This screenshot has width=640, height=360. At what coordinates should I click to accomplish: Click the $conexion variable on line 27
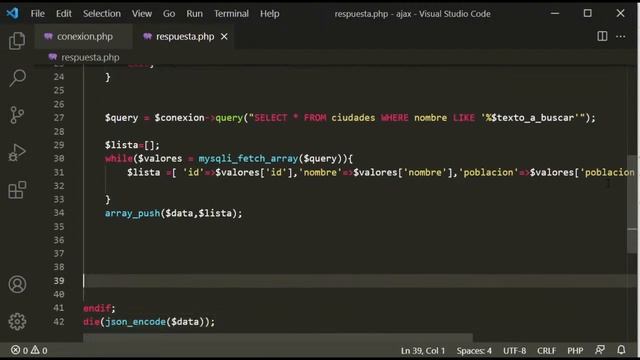click(x=179, y=118)
